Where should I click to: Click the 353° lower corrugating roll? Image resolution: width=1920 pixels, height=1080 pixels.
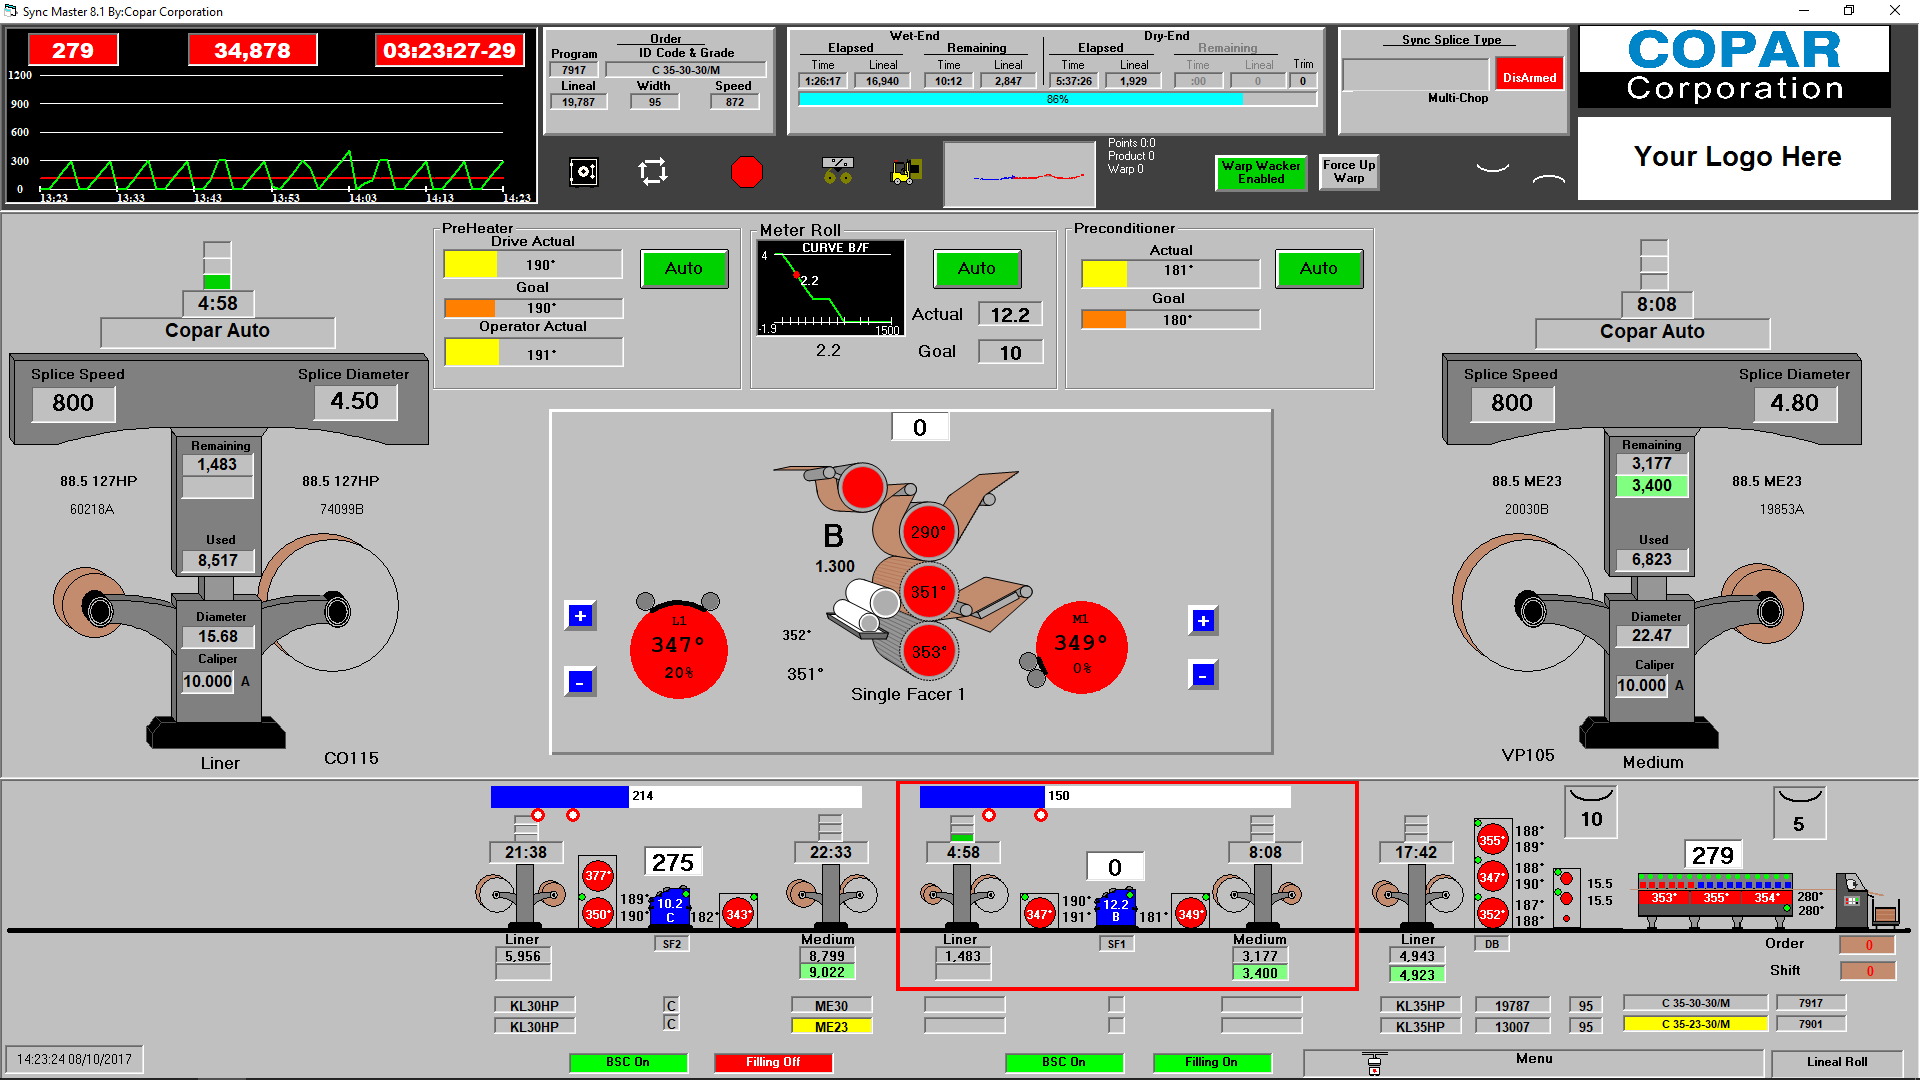(x=928, y=652)
